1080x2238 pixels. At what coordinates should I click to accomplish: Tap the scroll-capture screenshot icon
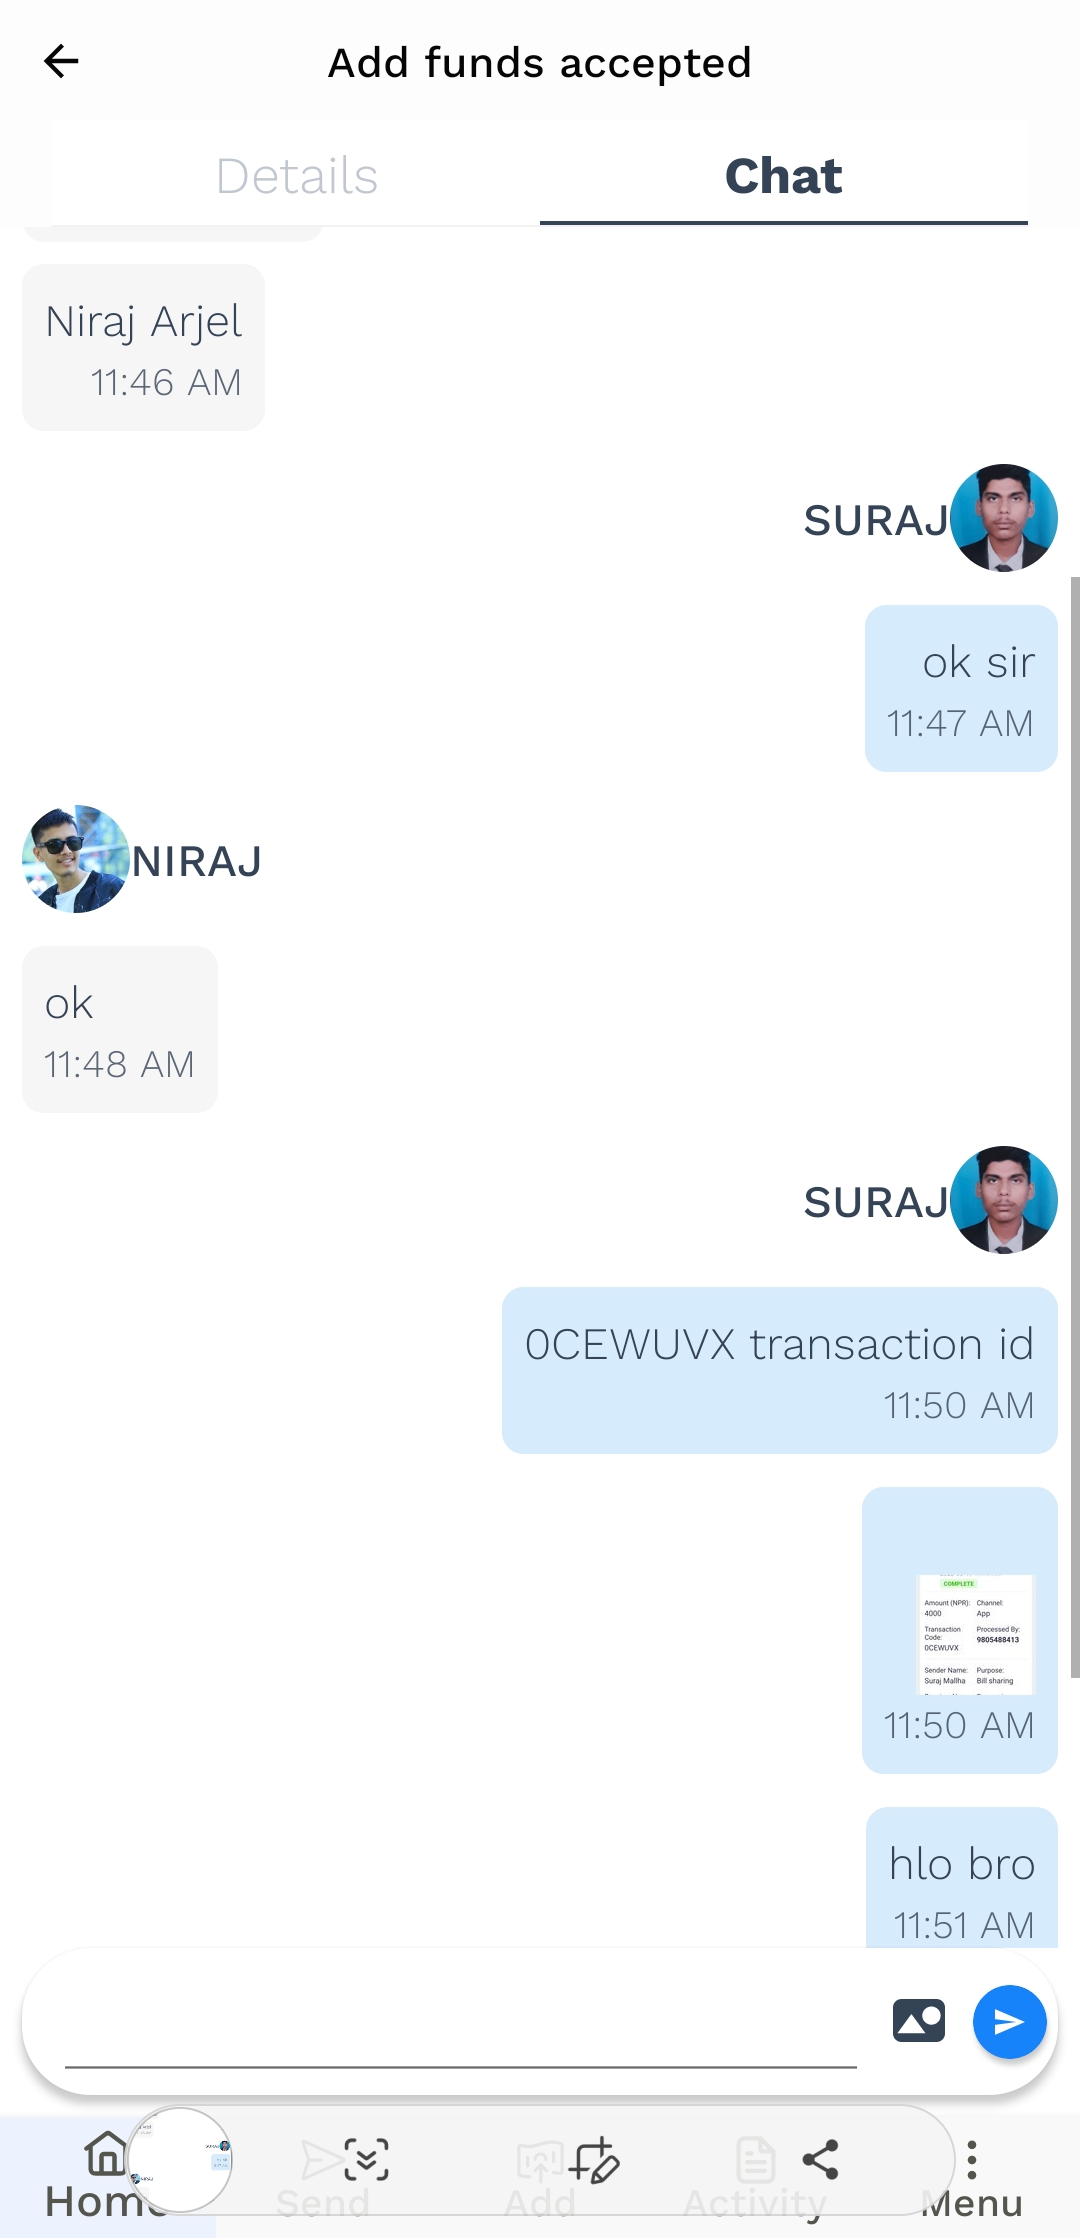click(x=366, y=2160)
